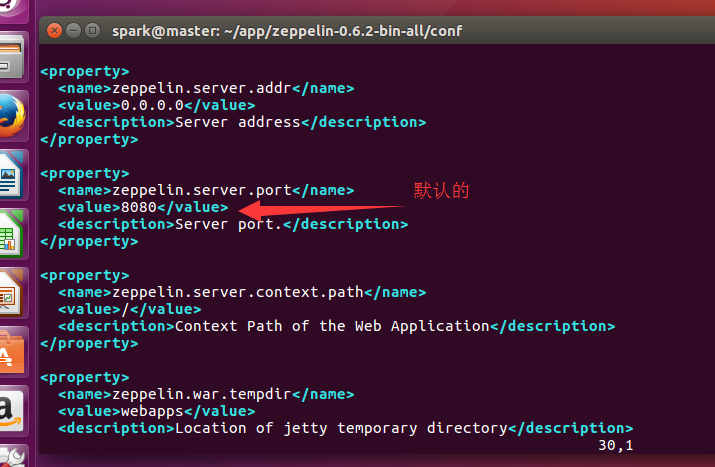This screenshot has width=715, height=467.
Task: Click the text zeppelin.server.port
Action: coord(202,190)
